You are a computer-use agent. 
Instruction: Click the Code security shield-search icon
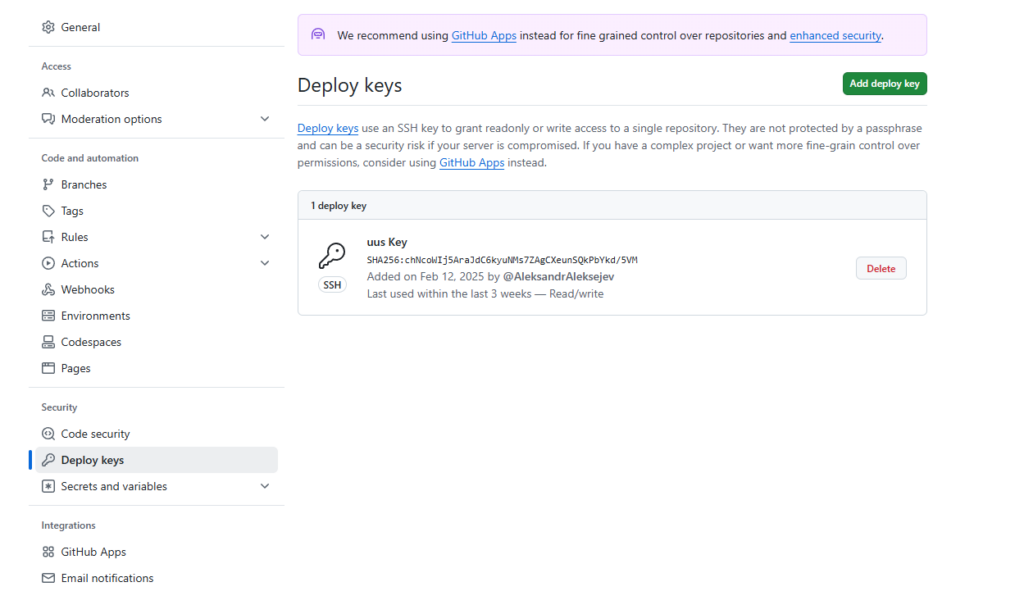48,434
